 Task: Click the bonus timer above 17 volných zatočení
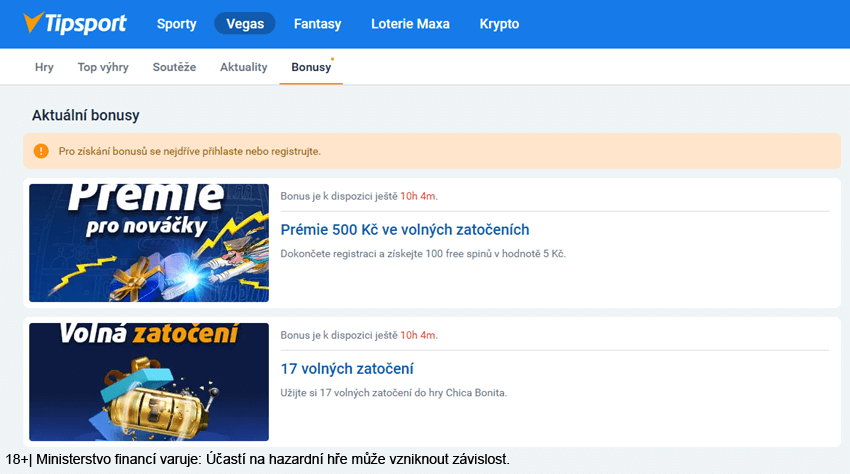pyautogui.click(x=359, y=335)
